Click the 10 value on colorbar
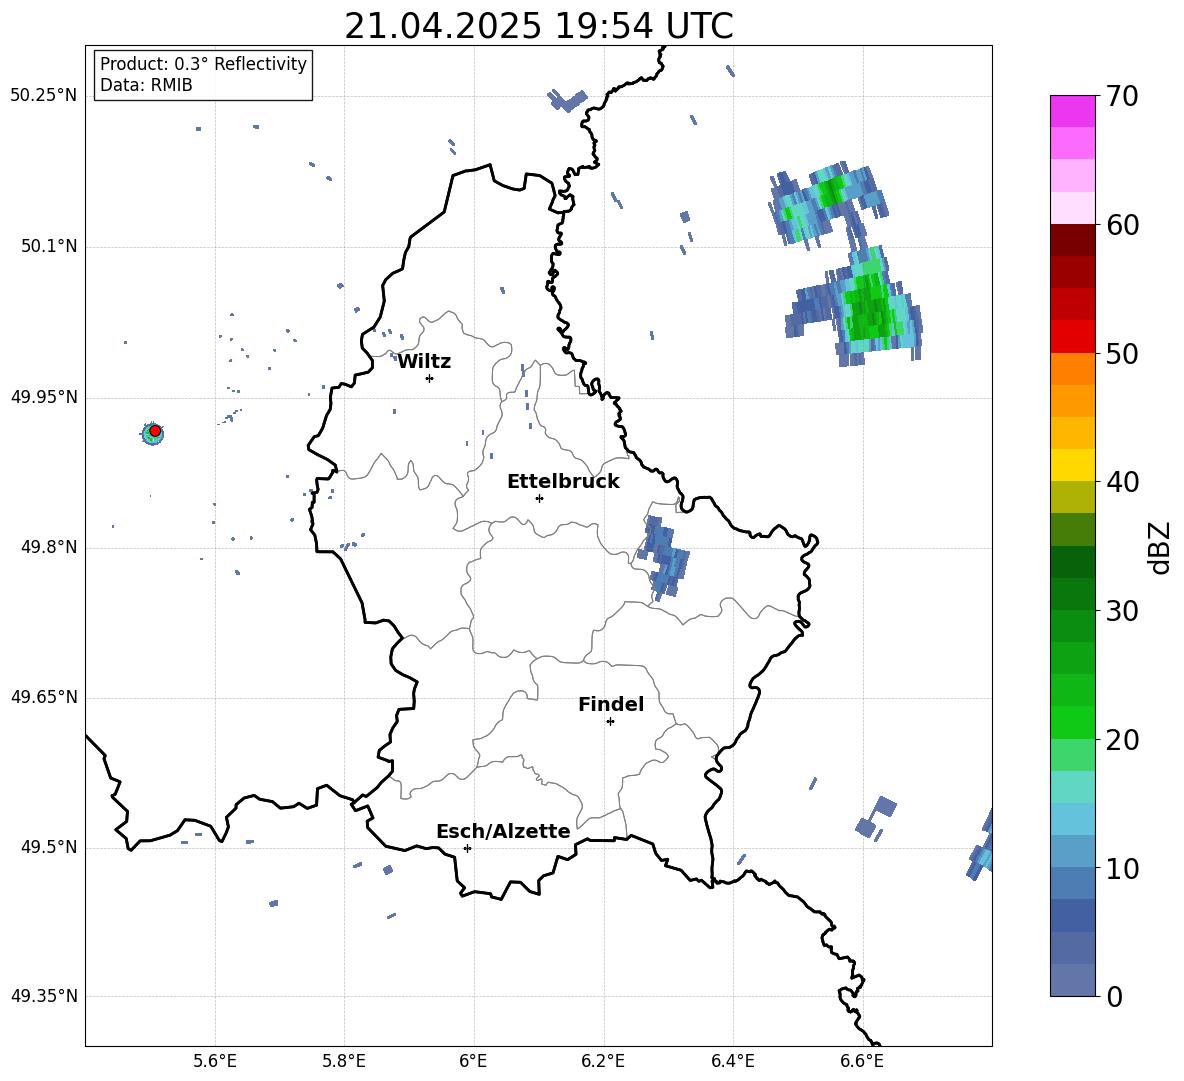The width and height of the screenshot is (1184, 1081). pyautogui.click(x=1122, y=868)
